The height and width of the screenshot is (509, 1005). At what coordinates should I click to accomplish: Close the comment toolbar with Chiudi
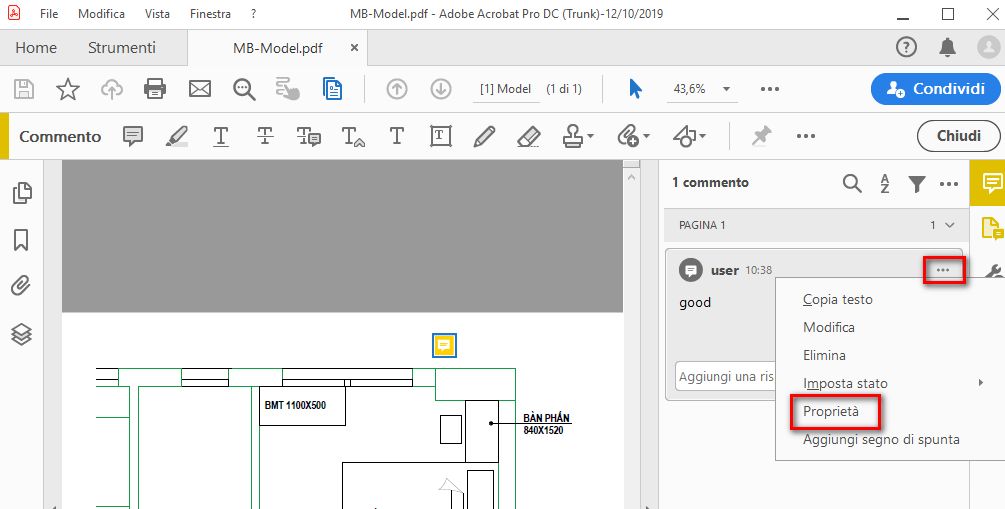(958, 136)
